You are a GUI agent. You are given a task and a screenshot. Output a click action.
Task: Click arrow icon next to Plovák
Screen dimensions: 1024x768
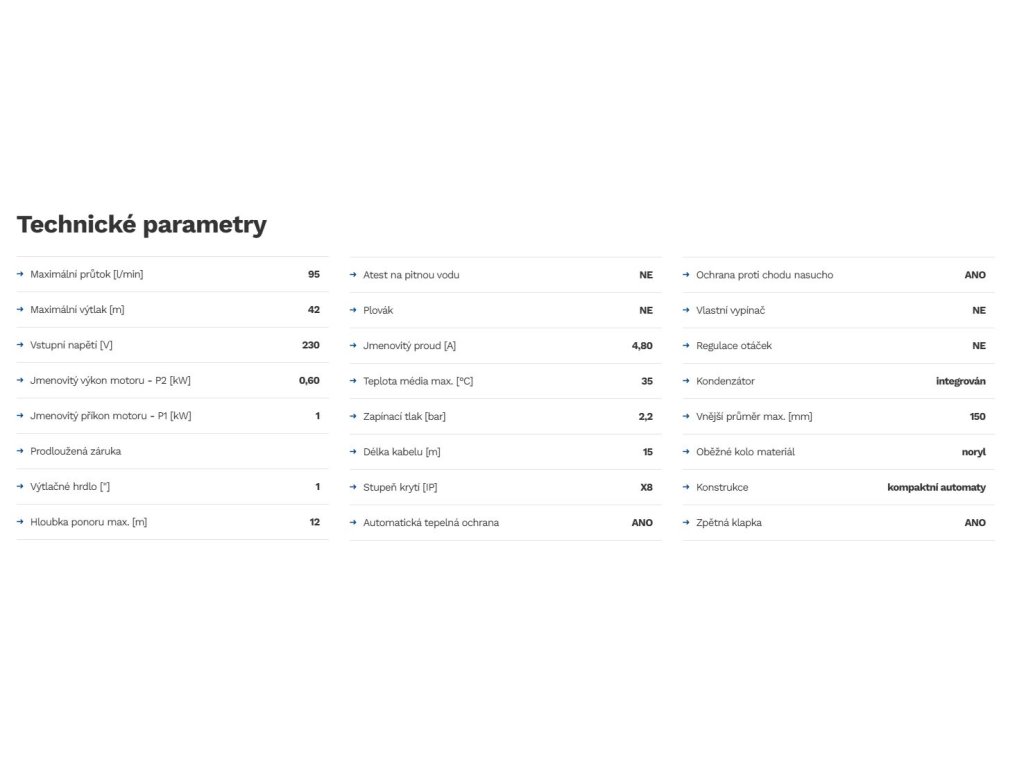coord(353,310)
